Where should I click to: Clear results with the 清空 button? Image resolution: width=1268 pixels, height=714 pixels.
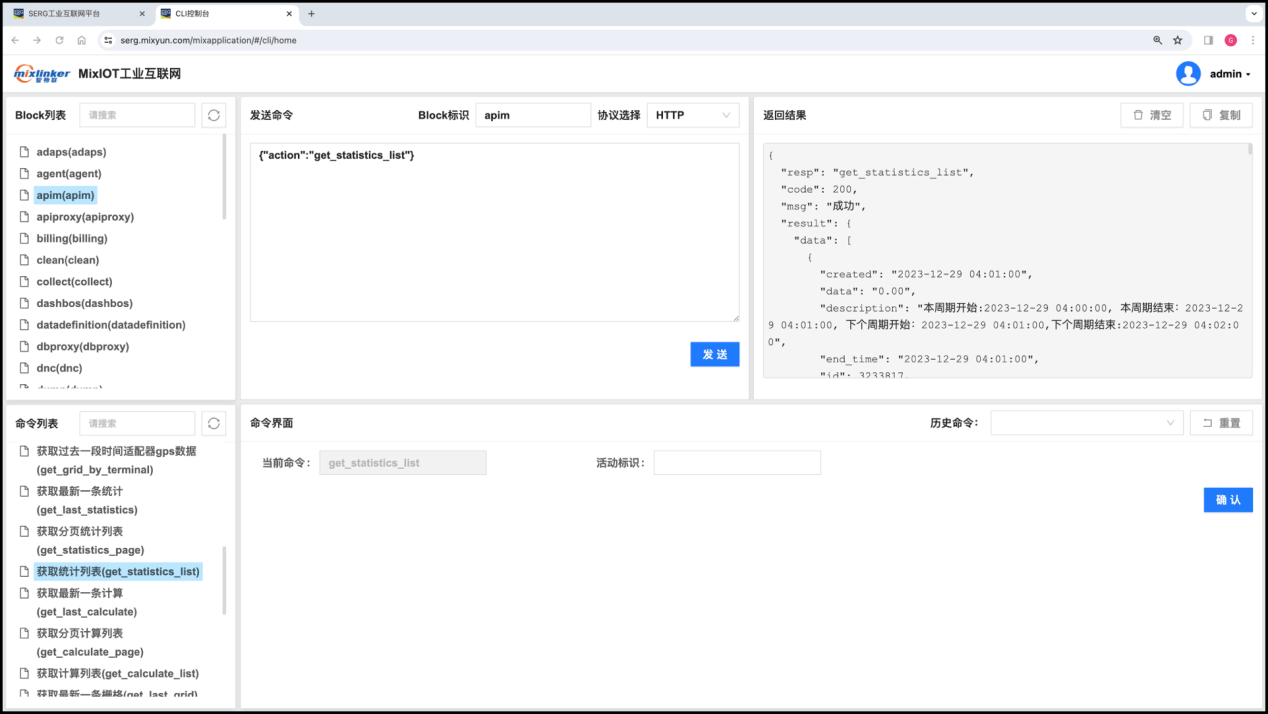click(1151, 115)
